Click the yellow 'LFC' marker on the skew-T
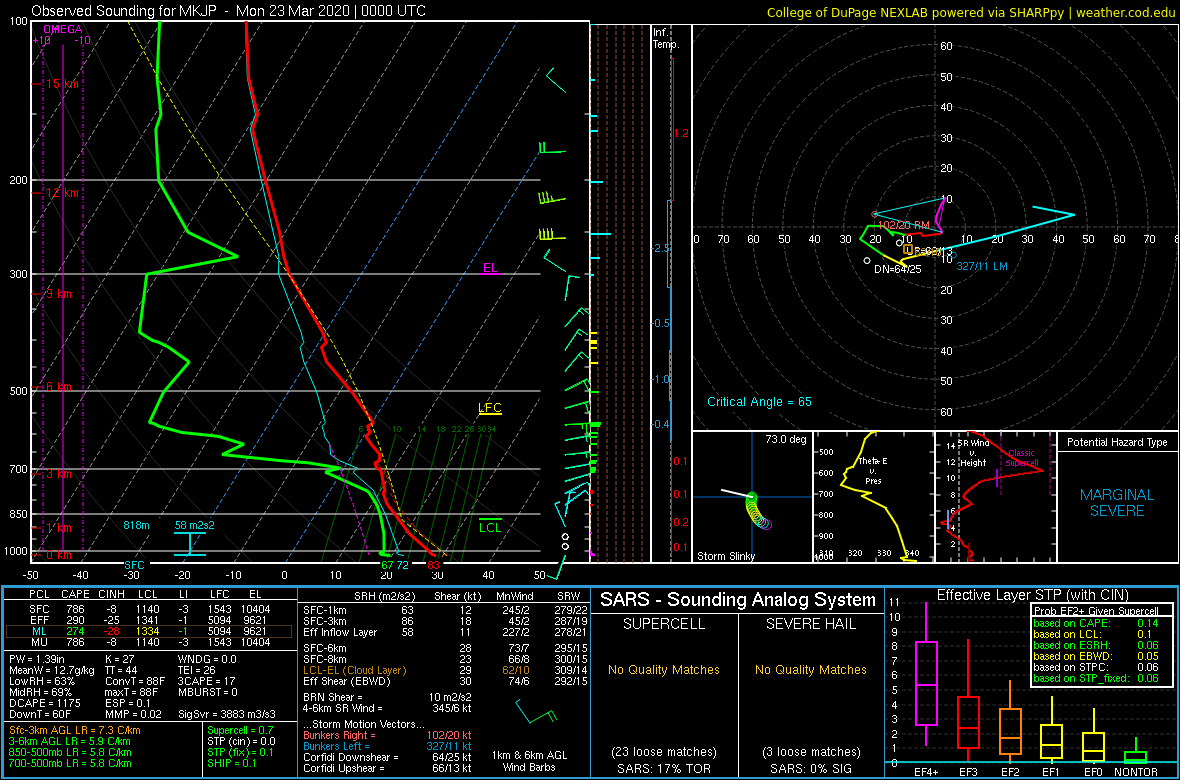 point(490,408)
